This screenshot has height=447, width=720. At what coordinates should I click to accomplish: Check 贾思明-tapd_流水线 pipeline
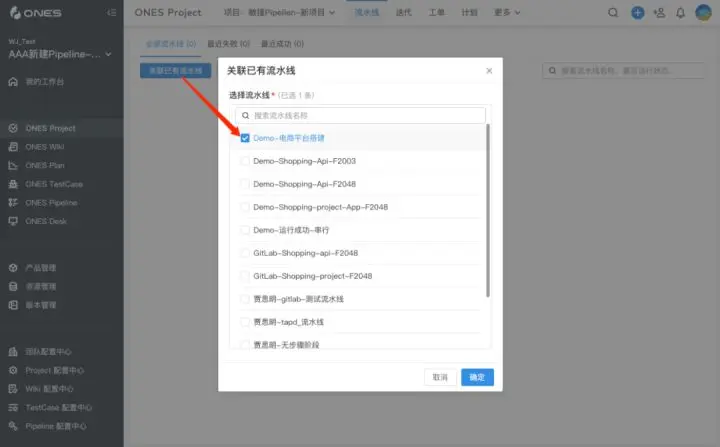(x=245, y=322)
